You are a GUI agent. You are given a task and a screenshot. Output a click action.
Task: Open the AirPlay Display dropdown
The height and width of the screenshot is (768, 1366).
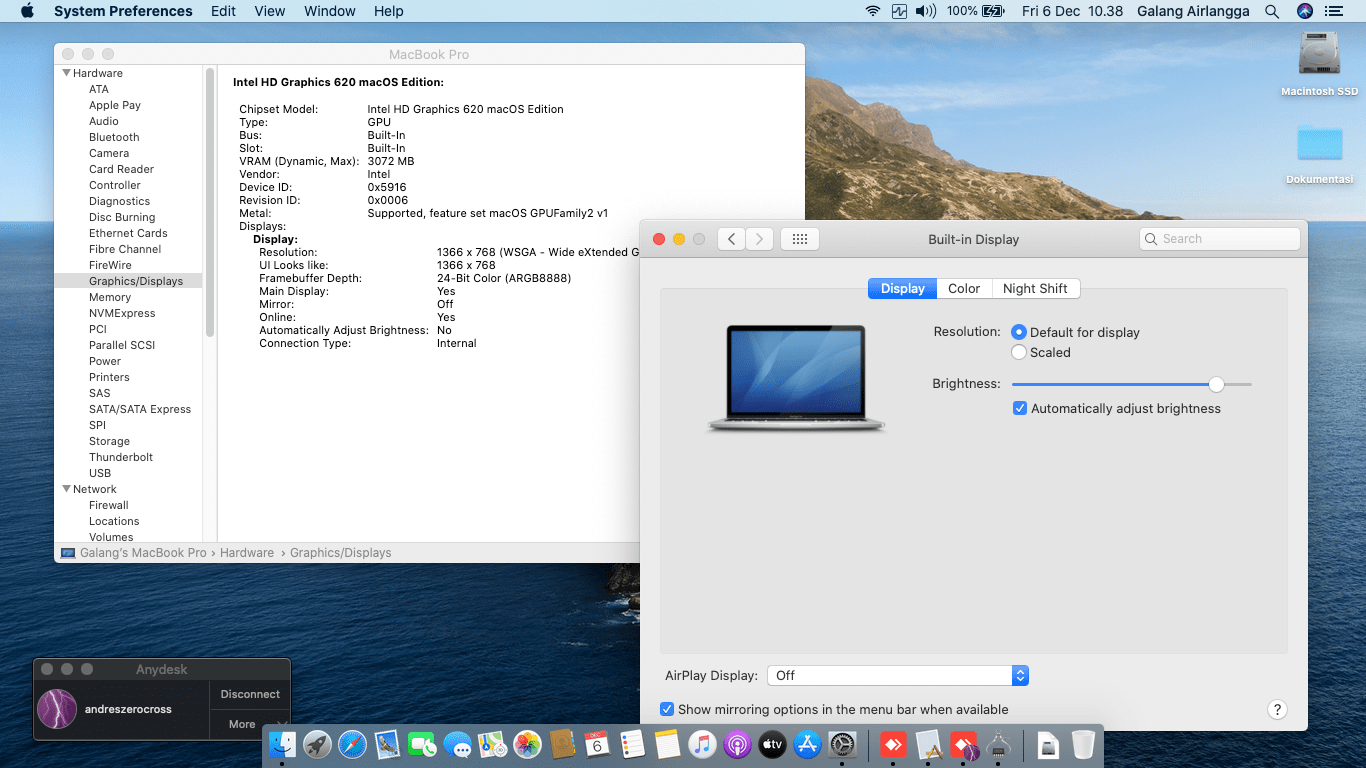click(898, 676)
